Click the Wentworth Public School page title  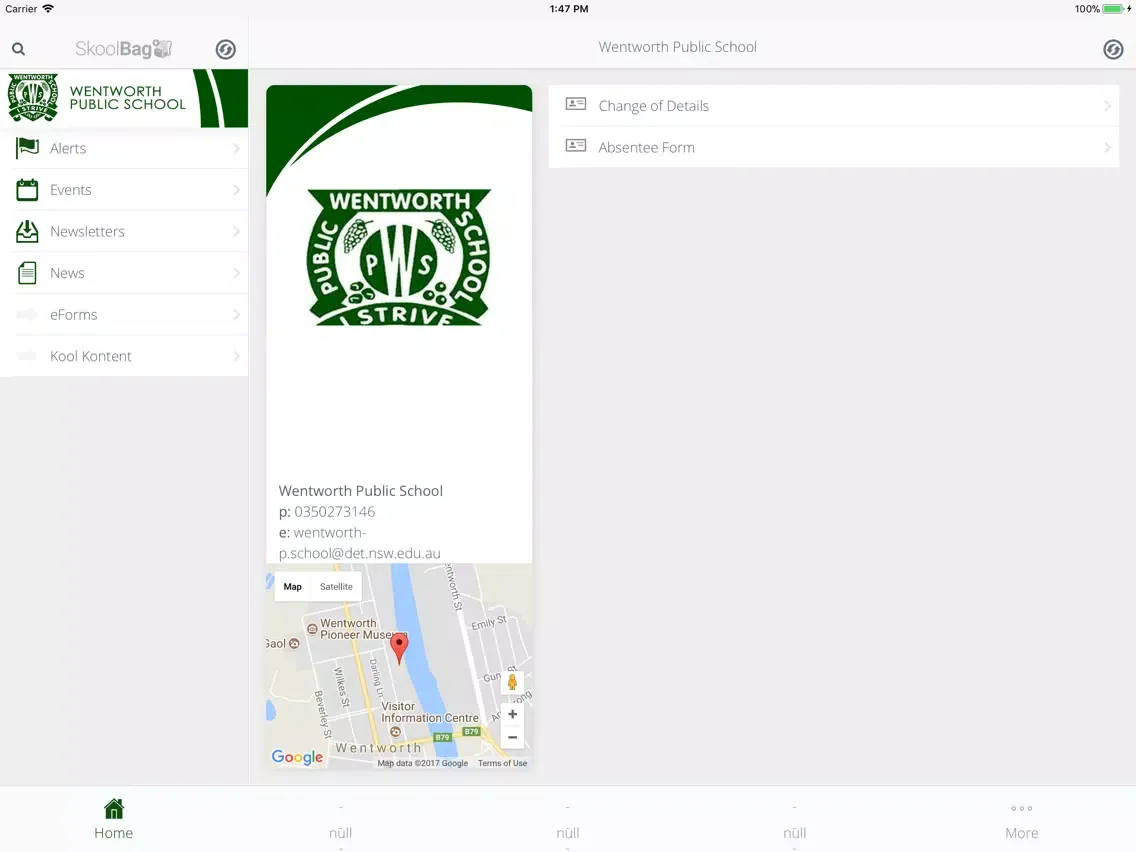(677, 47)
